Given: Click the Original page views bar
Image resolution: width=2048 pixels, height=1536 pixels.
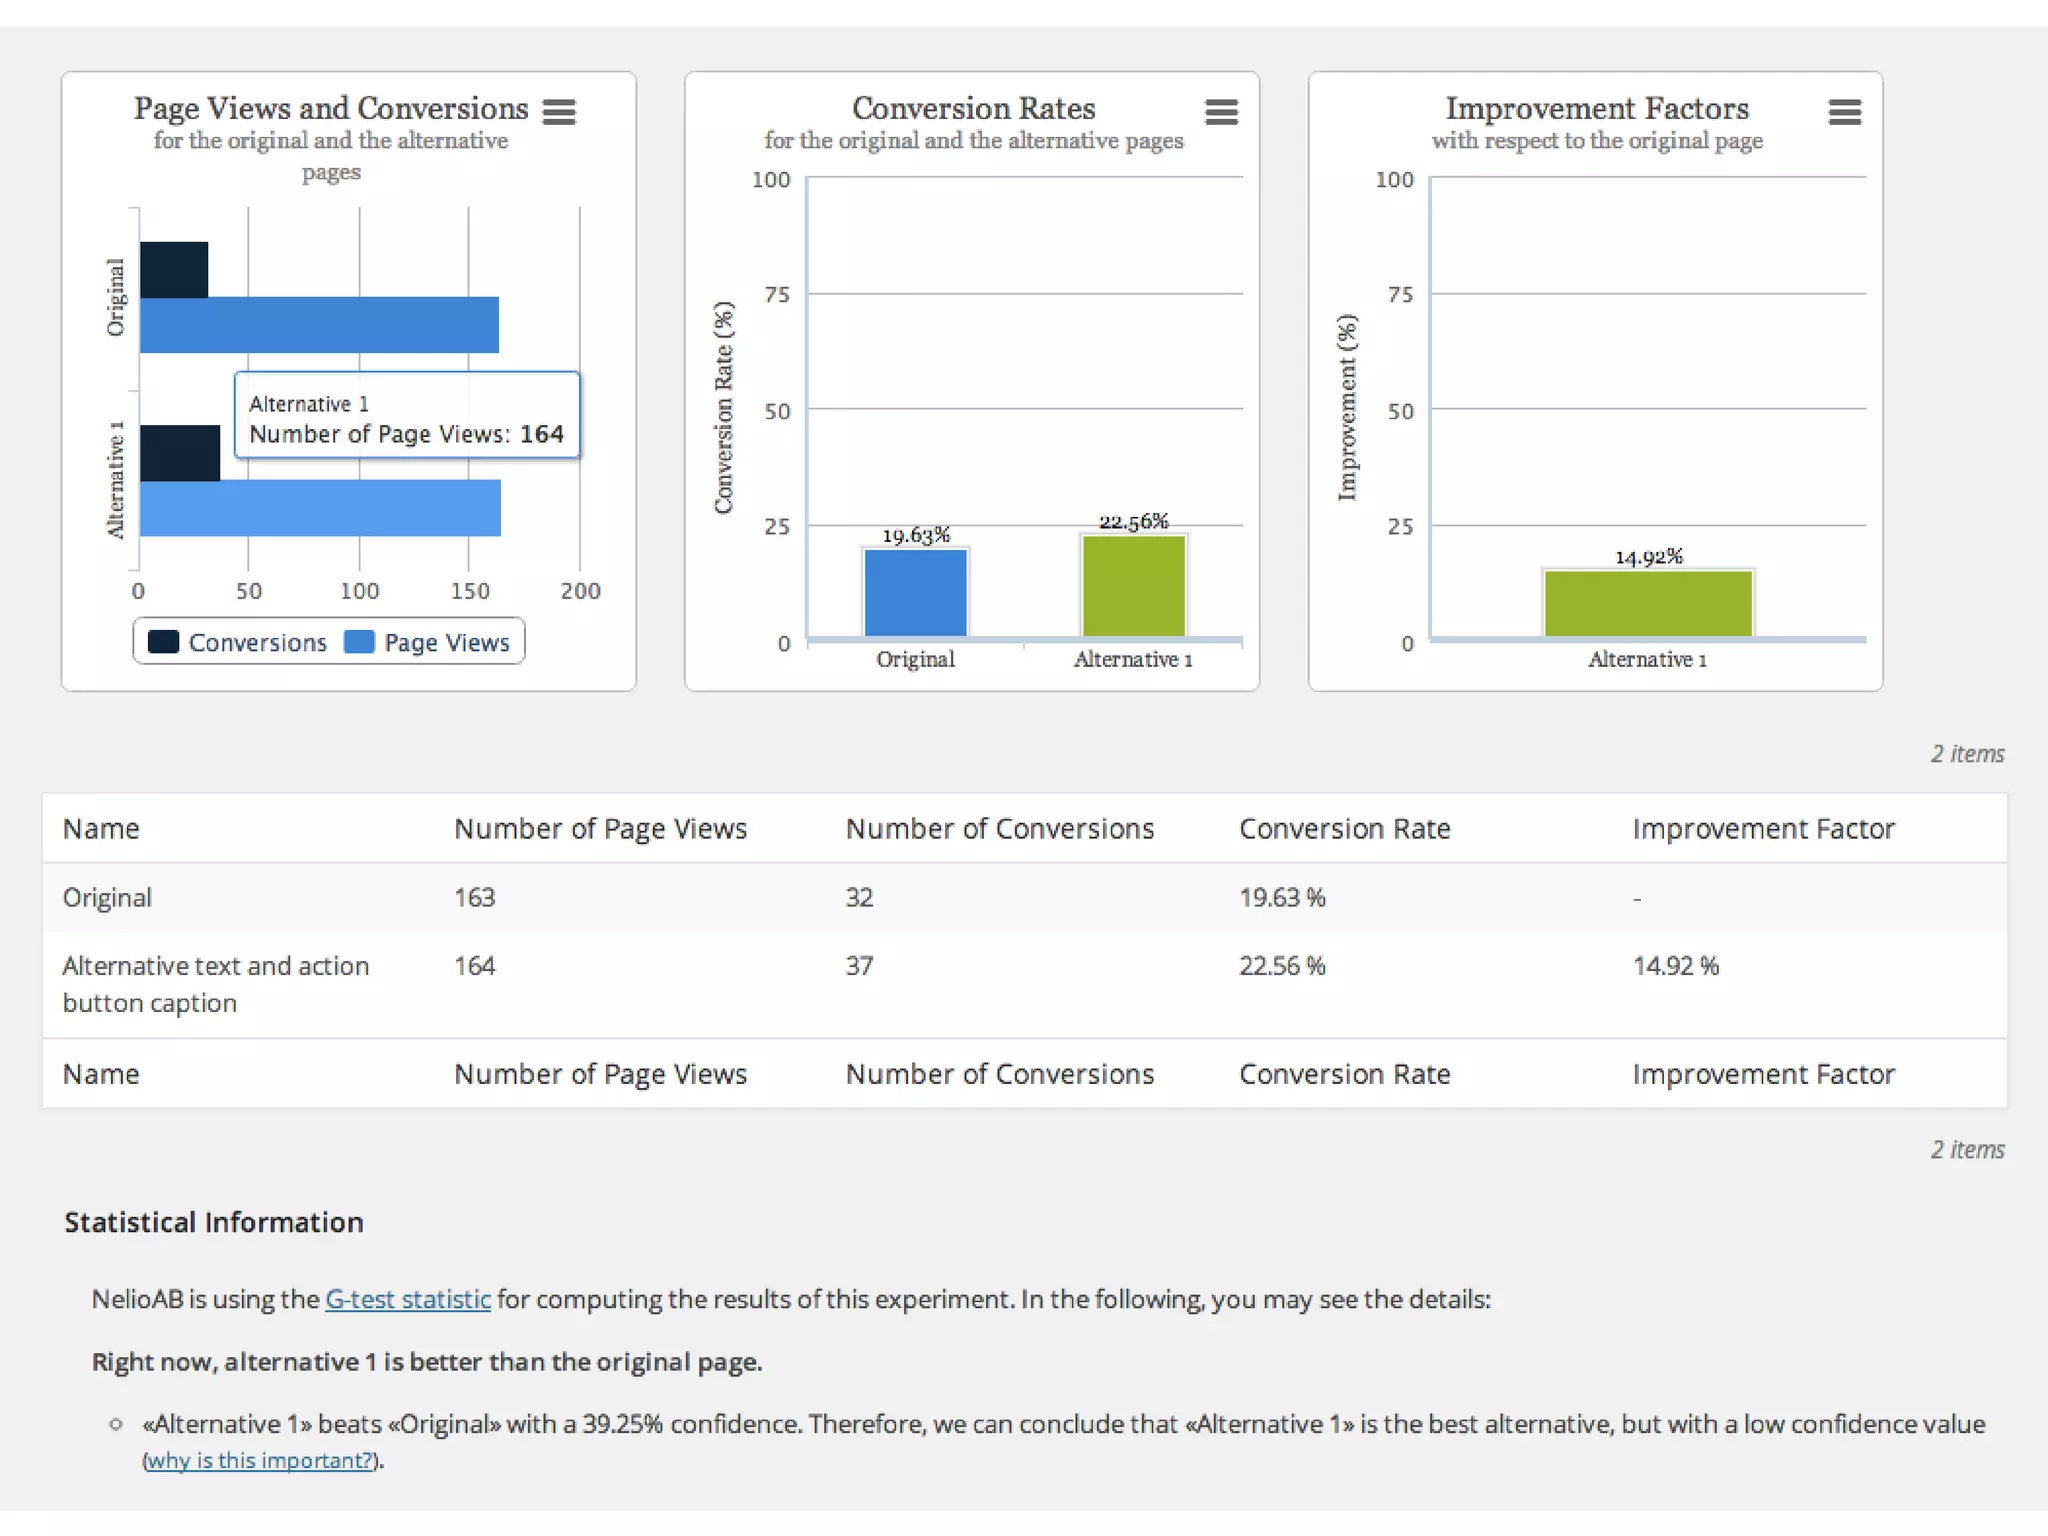Looking at the screenshot, I should click(319, 325).
